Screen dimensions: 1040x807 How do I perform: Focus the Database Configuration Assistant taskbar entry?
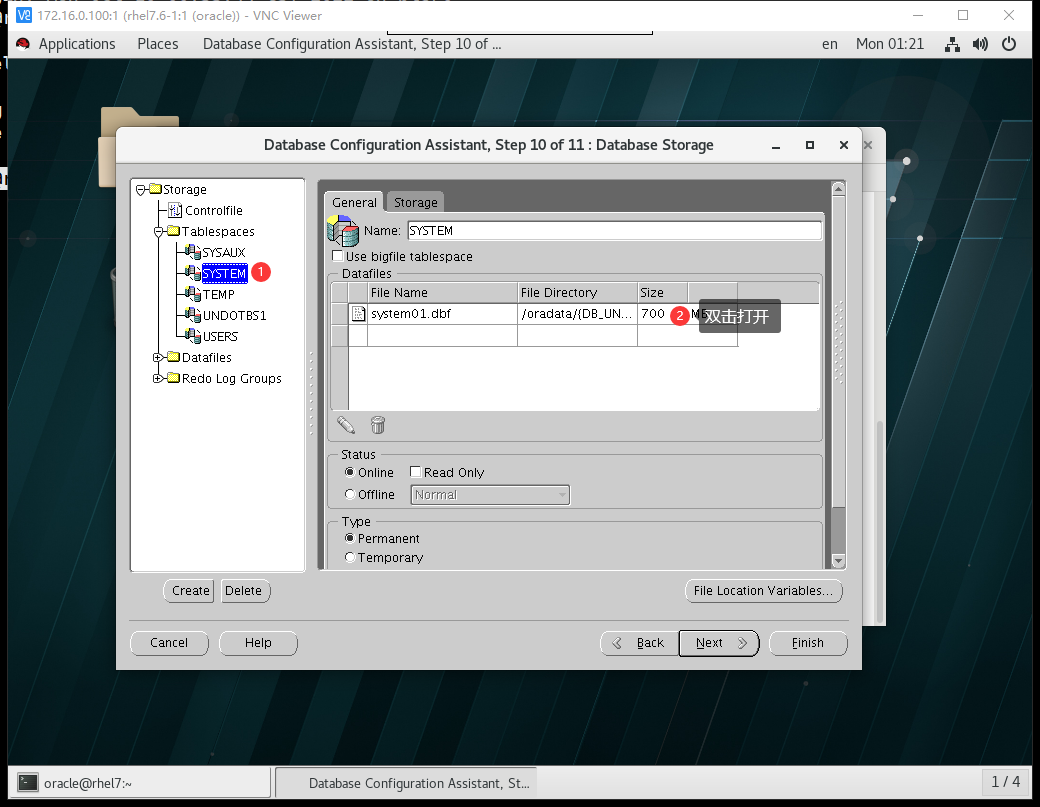point(406,782)
